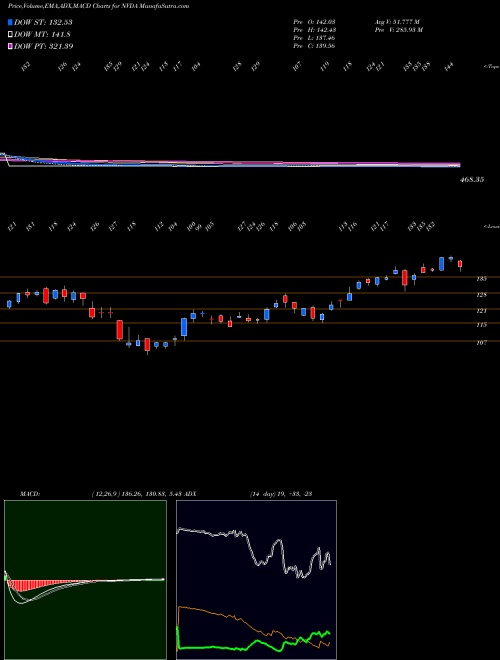The width and height of the screenshot is (500, 660).
Task: Click the 128 price level label
Action: [481, 295]
